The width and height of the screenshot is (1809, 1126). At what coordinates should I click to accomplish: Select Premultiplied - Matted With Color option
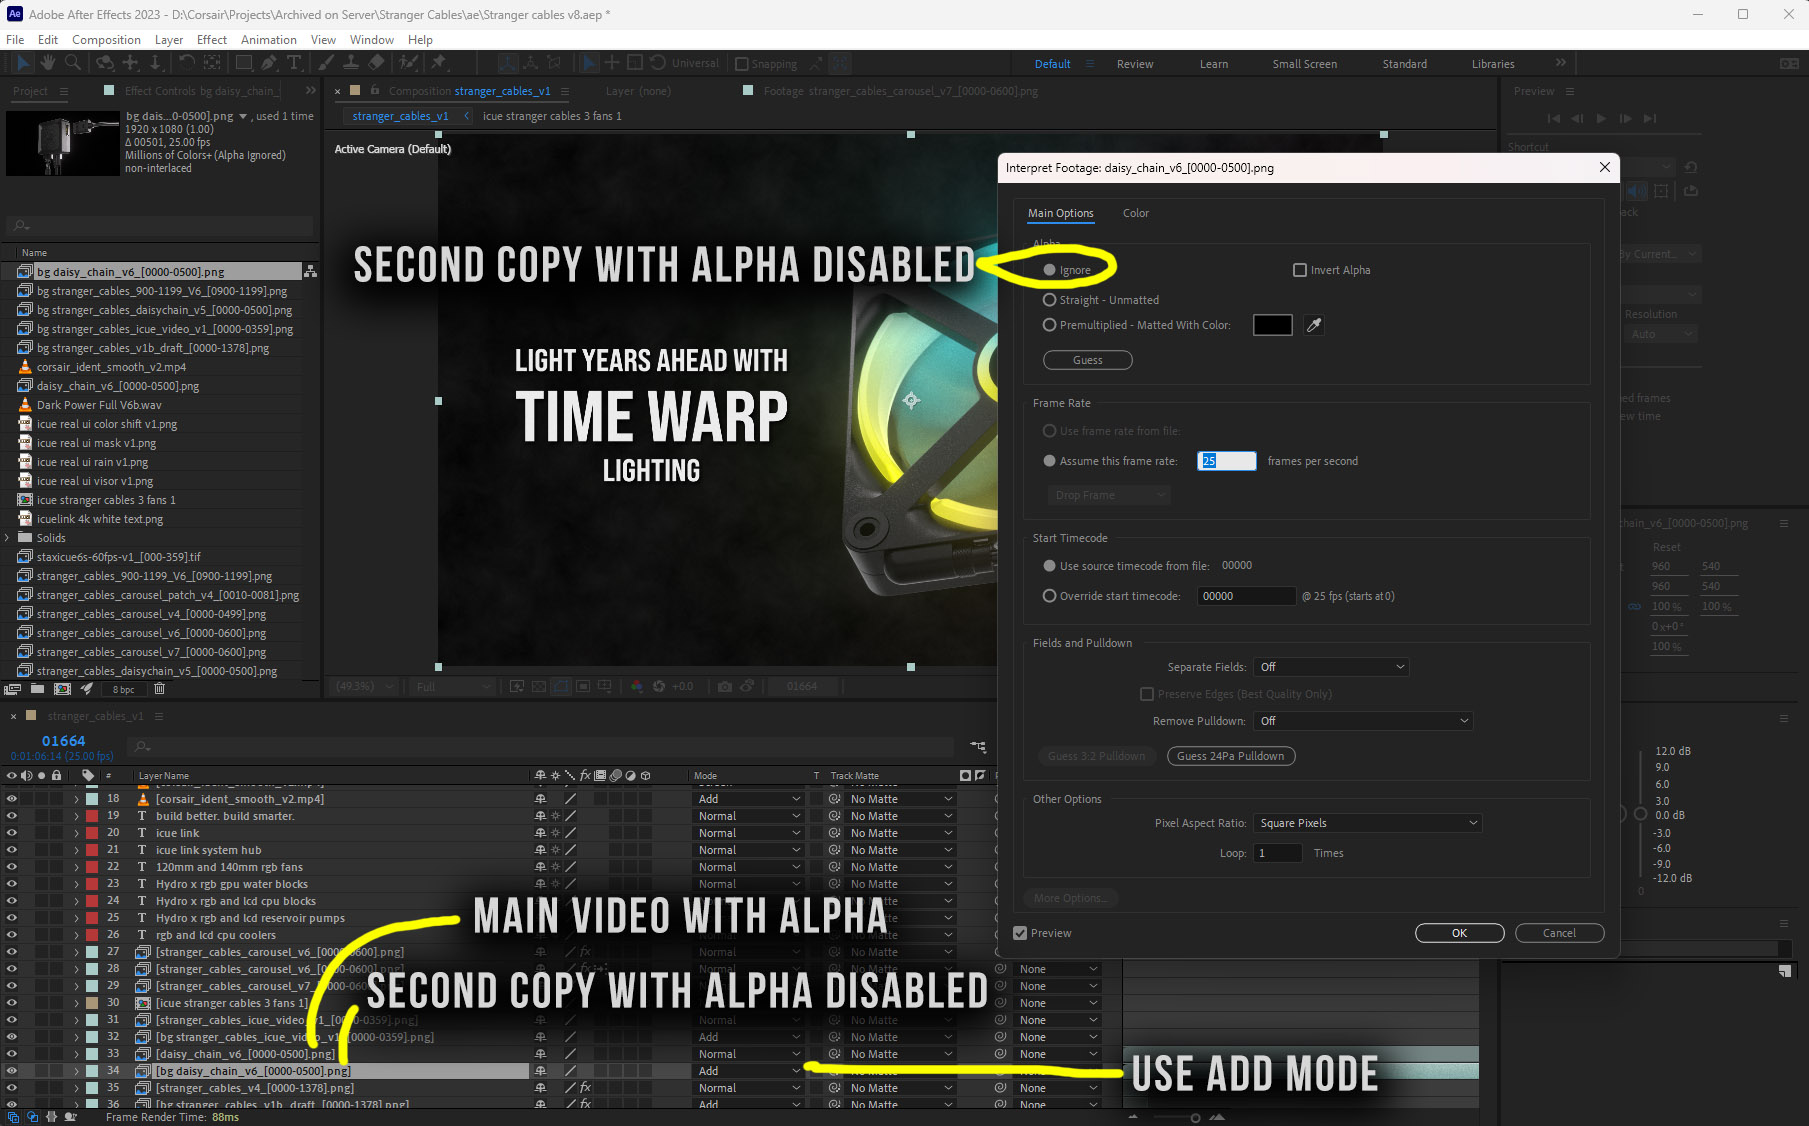[x=1049, y=325]
